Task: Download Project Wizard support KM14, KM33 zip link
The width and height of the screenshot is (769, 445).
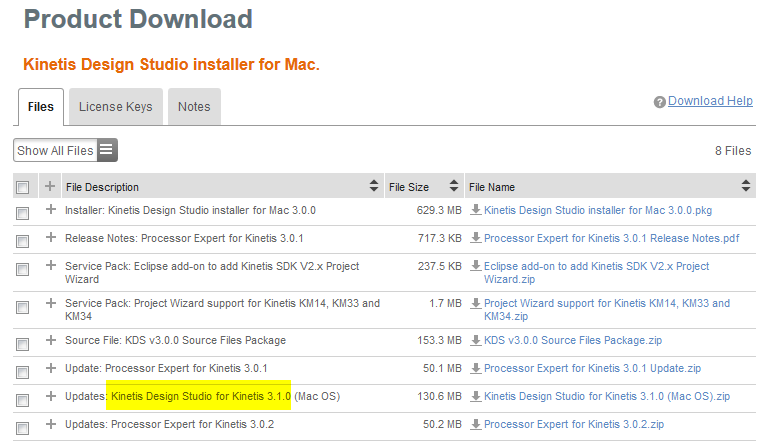Action: (607, 310)
